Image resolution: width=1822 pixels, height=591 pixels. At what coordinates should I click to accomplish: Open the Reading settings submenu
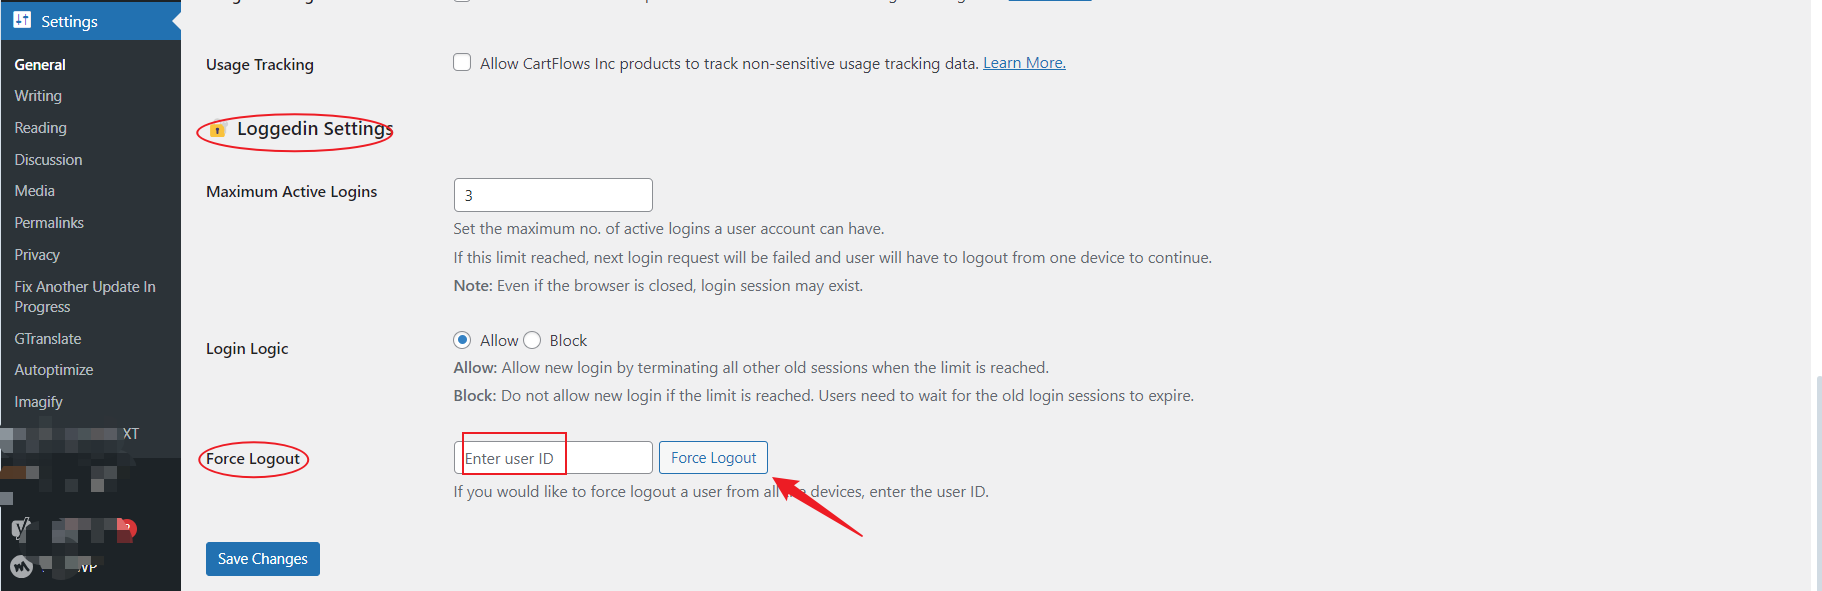coord(40,128)
